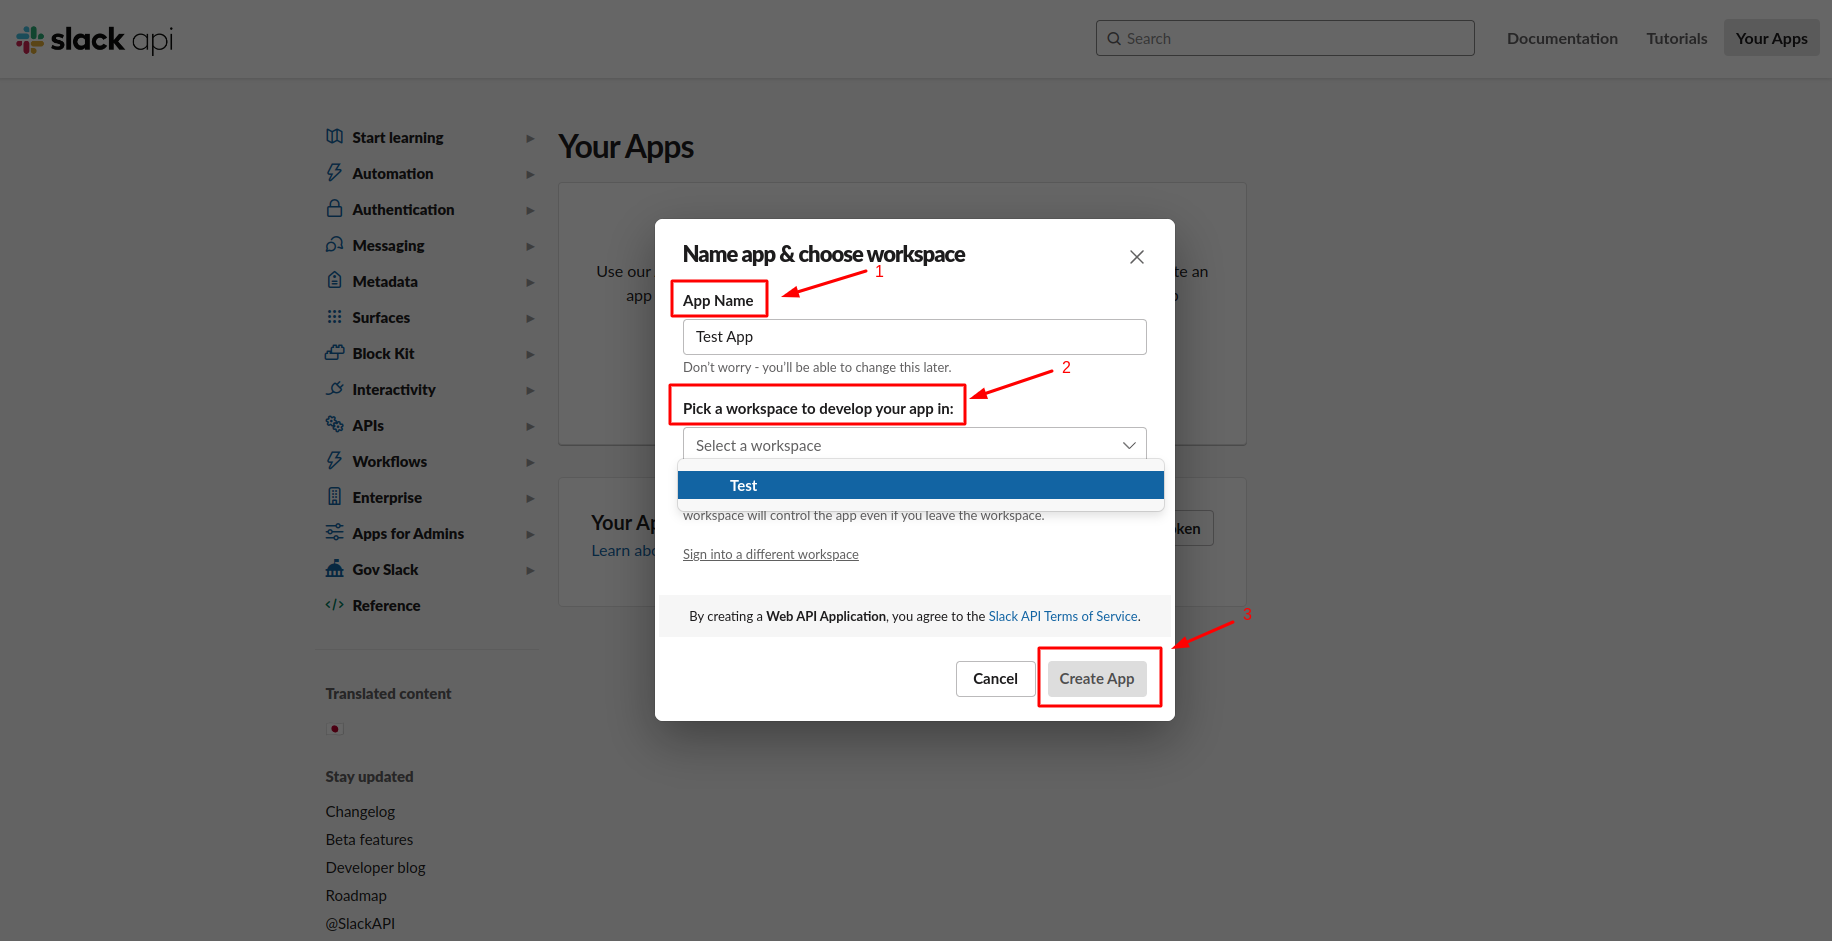Image resolution: width=1832 pixels, height=941 pixels.
Task: Expand the APIs section arrow
Action: [x=530, y=426]
